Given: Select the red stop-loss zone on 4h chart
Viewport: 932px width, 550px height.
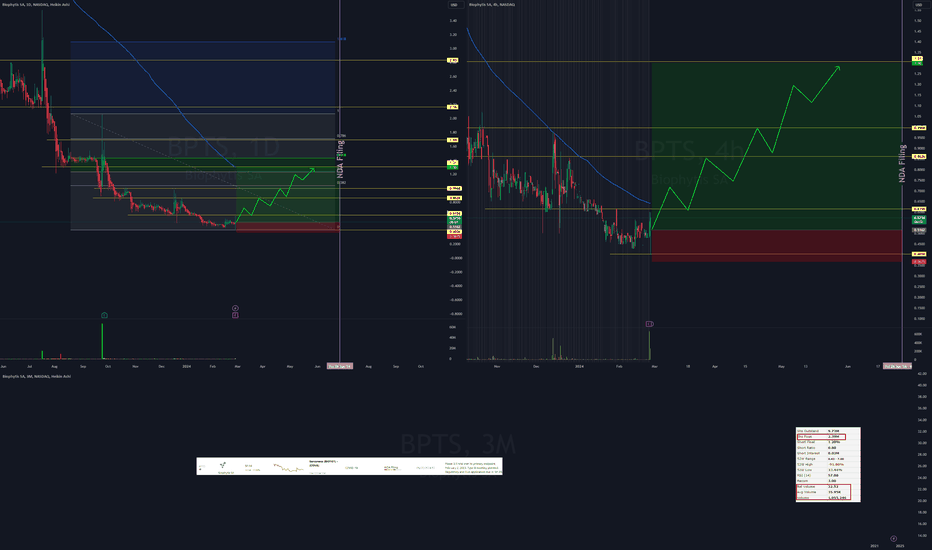Looking at the screenshot, I should [x=776, y=246].
